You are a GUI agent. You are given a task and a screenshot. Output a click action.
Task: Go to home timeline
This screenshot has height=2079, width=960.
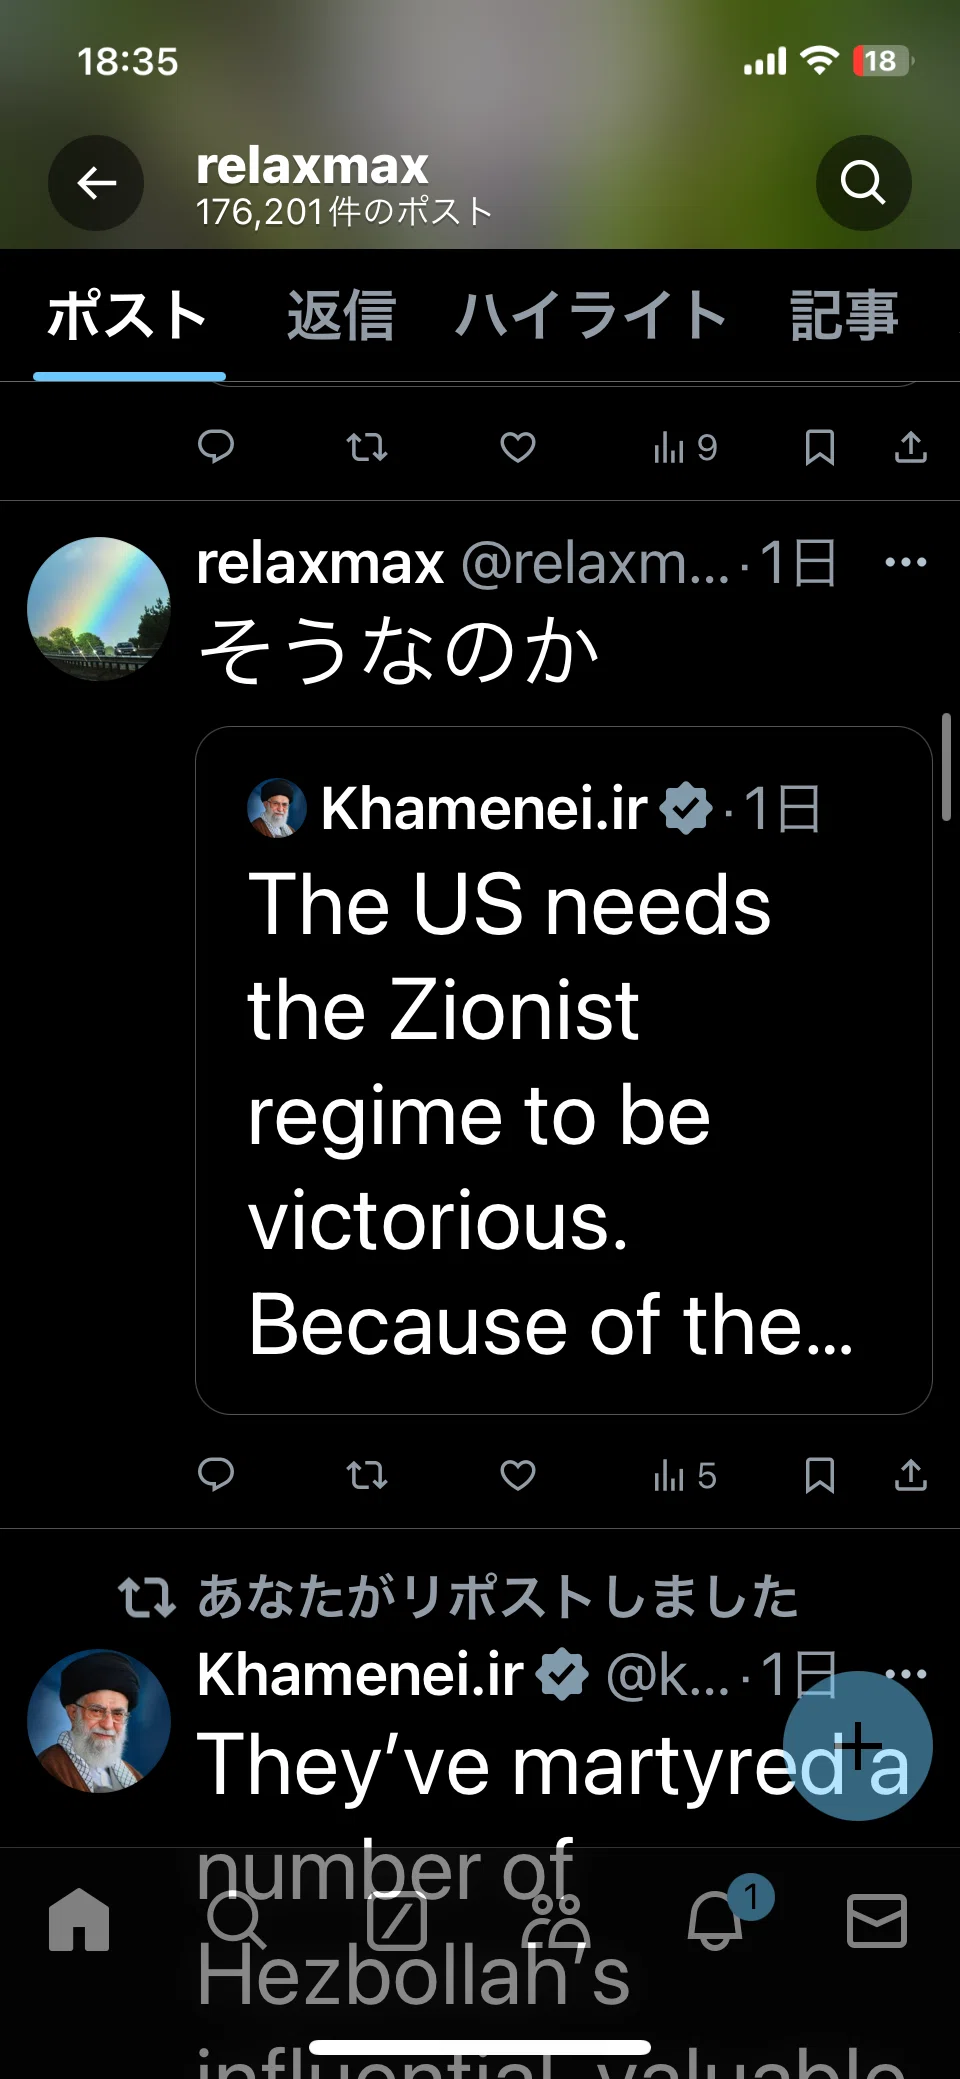point(79,1920)
